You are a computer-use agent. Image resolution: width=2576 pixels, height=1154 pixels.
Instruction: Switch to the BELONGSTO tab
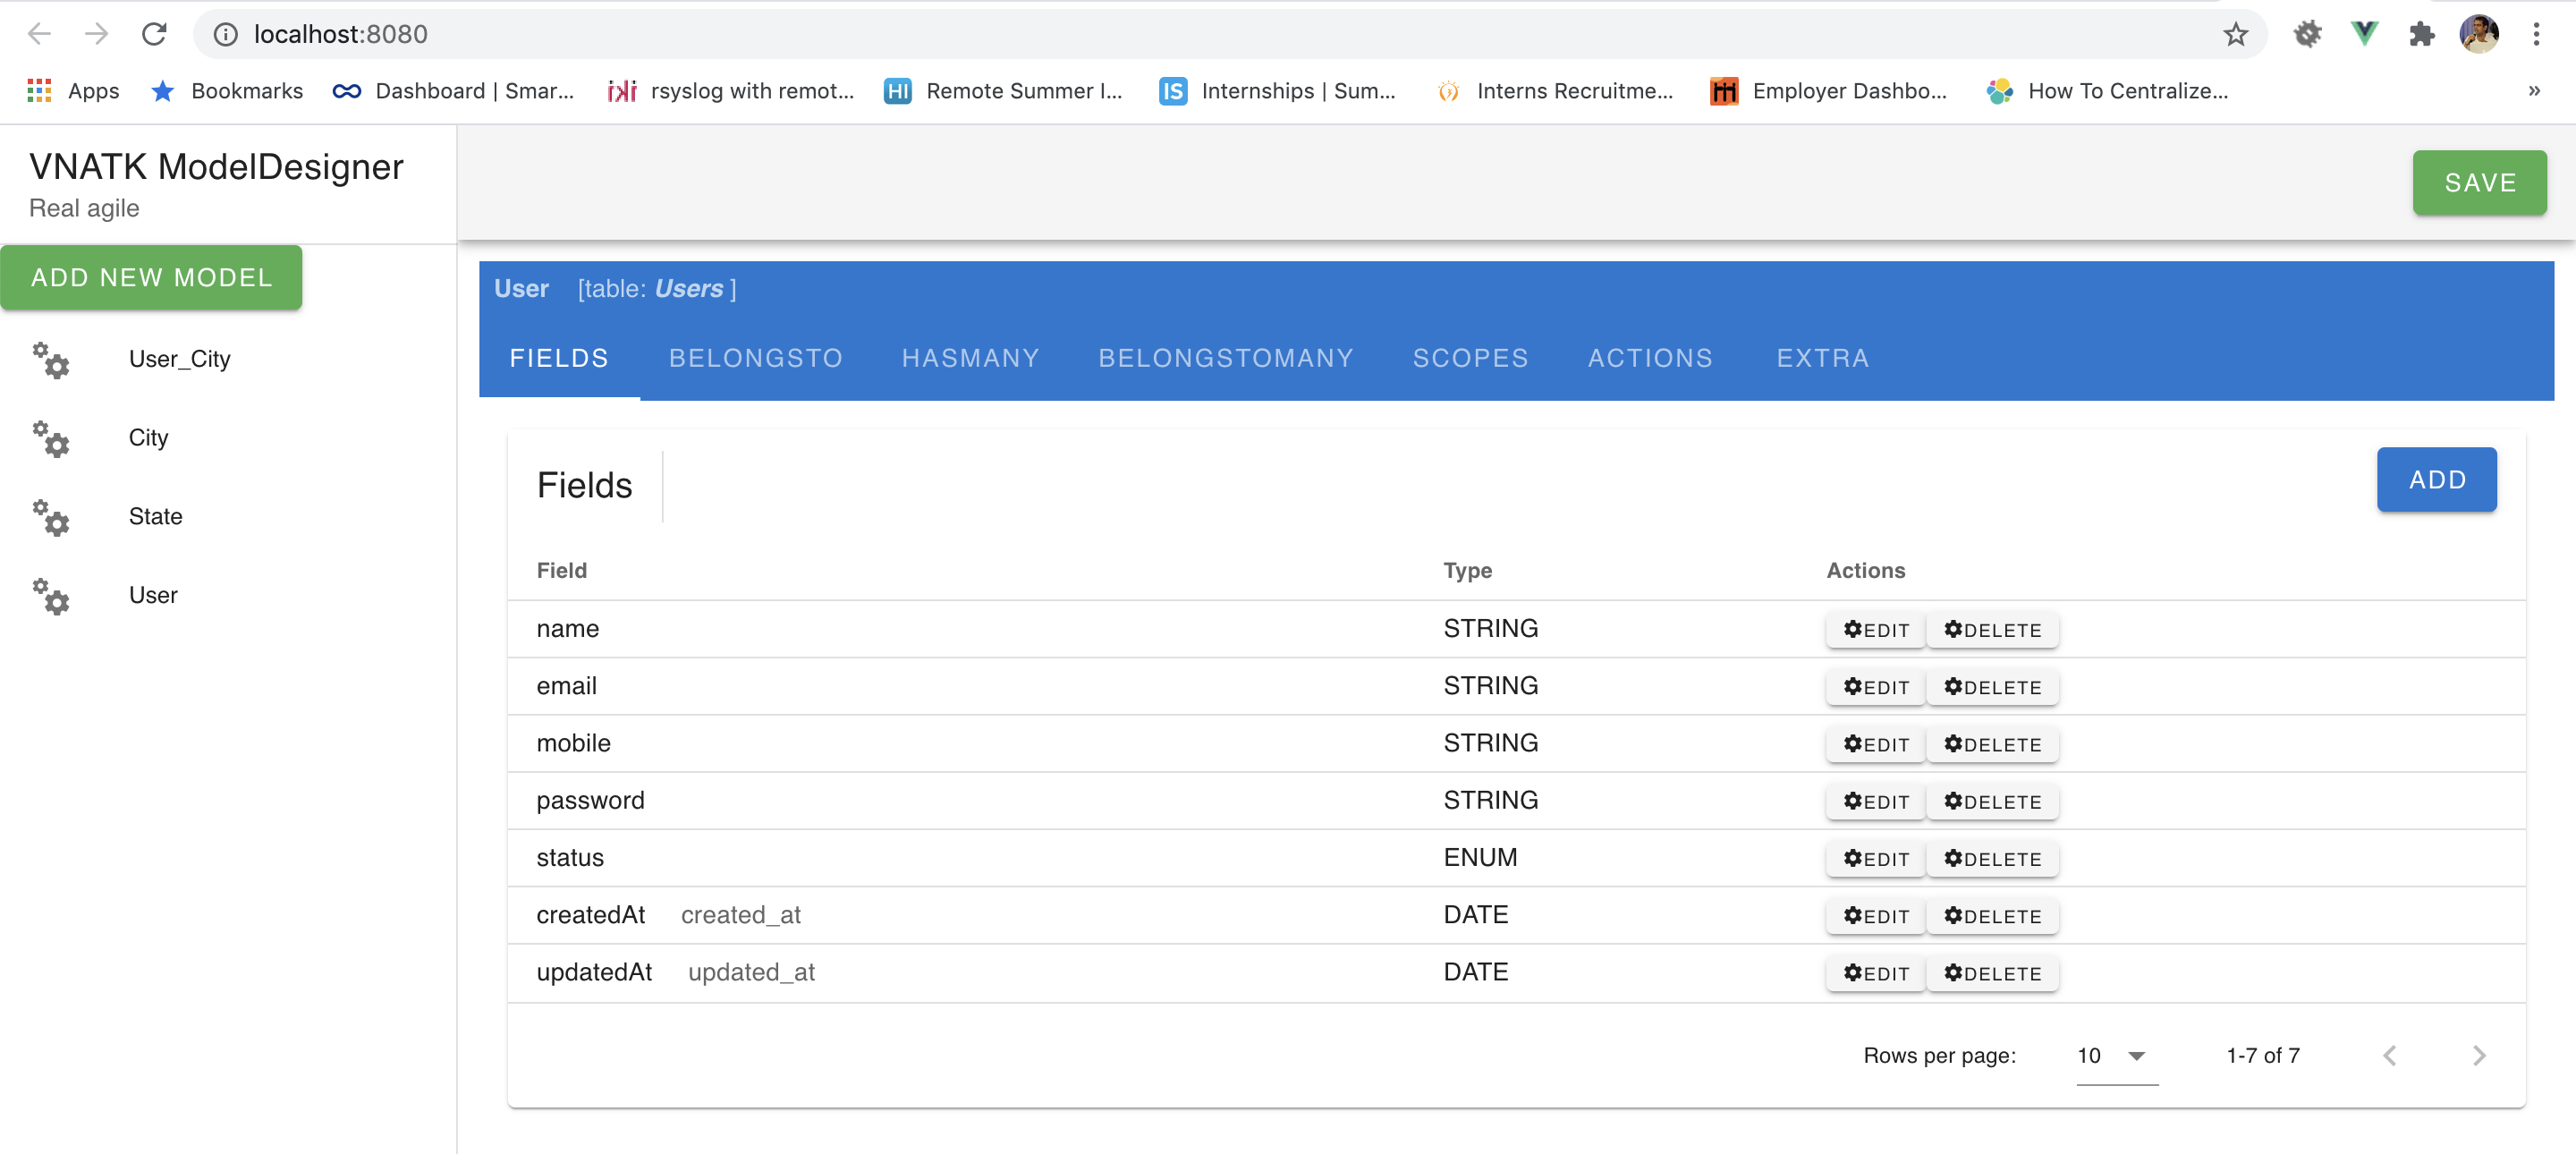pyautogui.click(x=755, y=358)
